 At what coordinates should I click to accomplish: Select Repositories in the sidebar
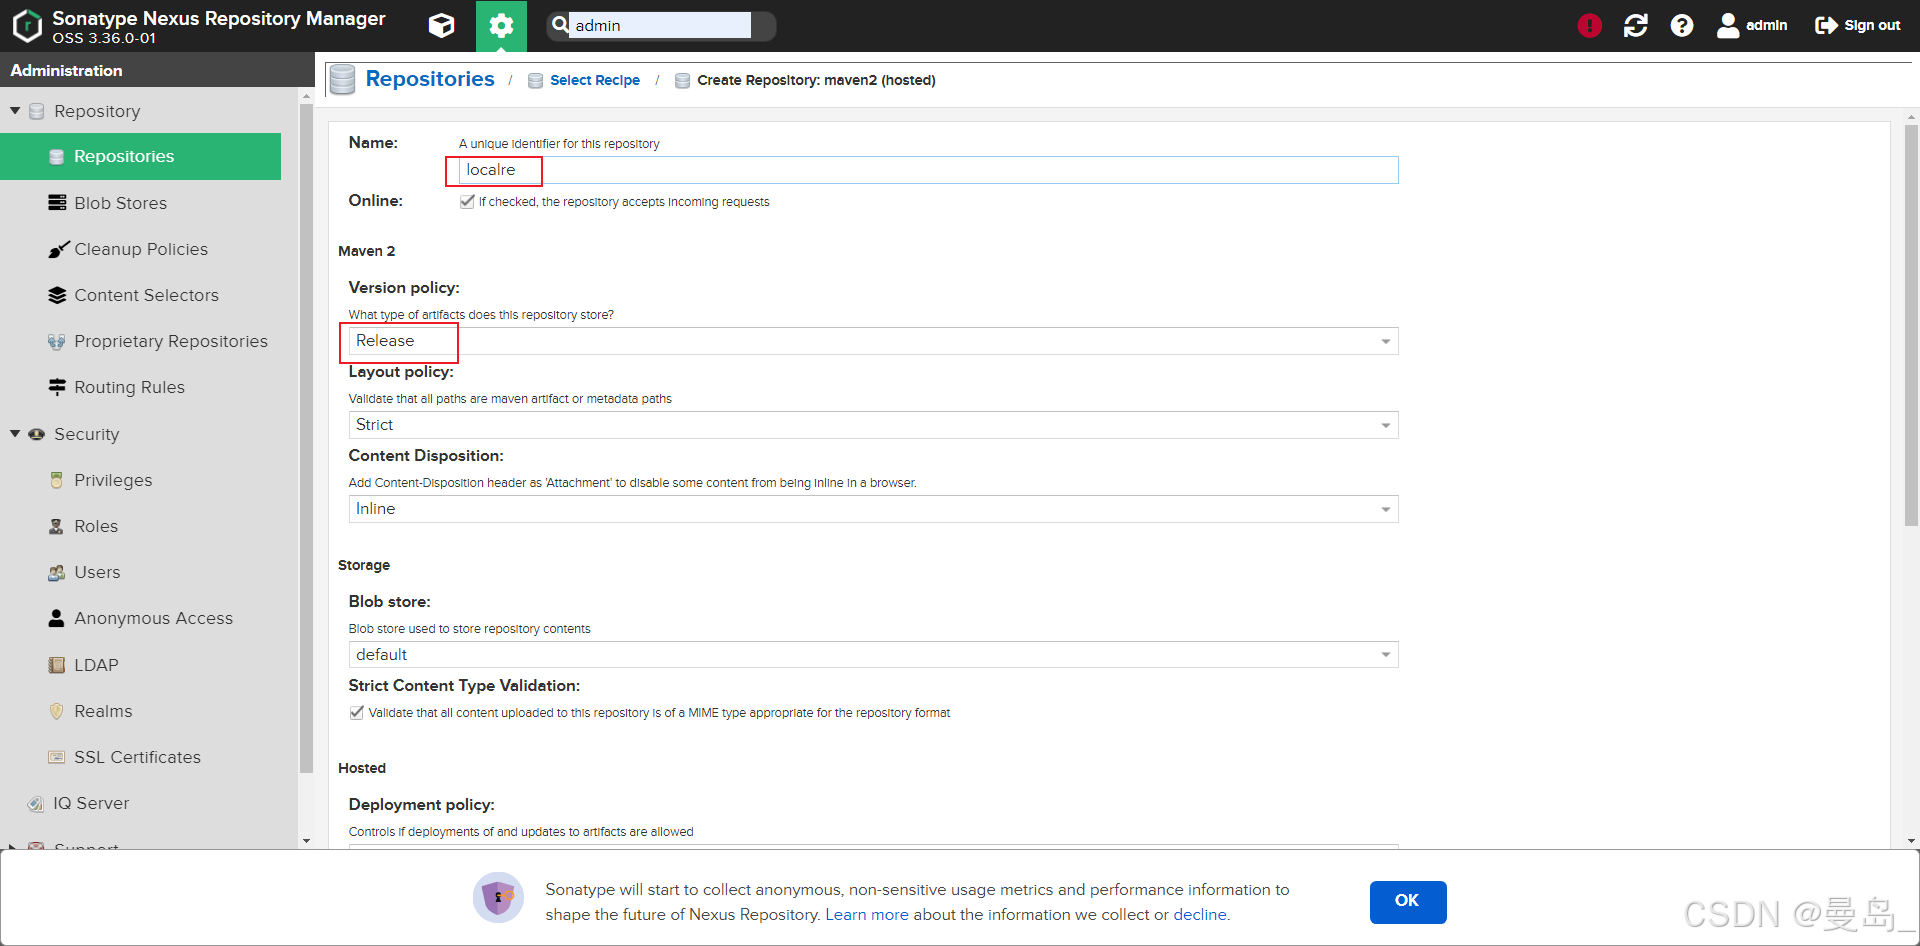point(140,156)
